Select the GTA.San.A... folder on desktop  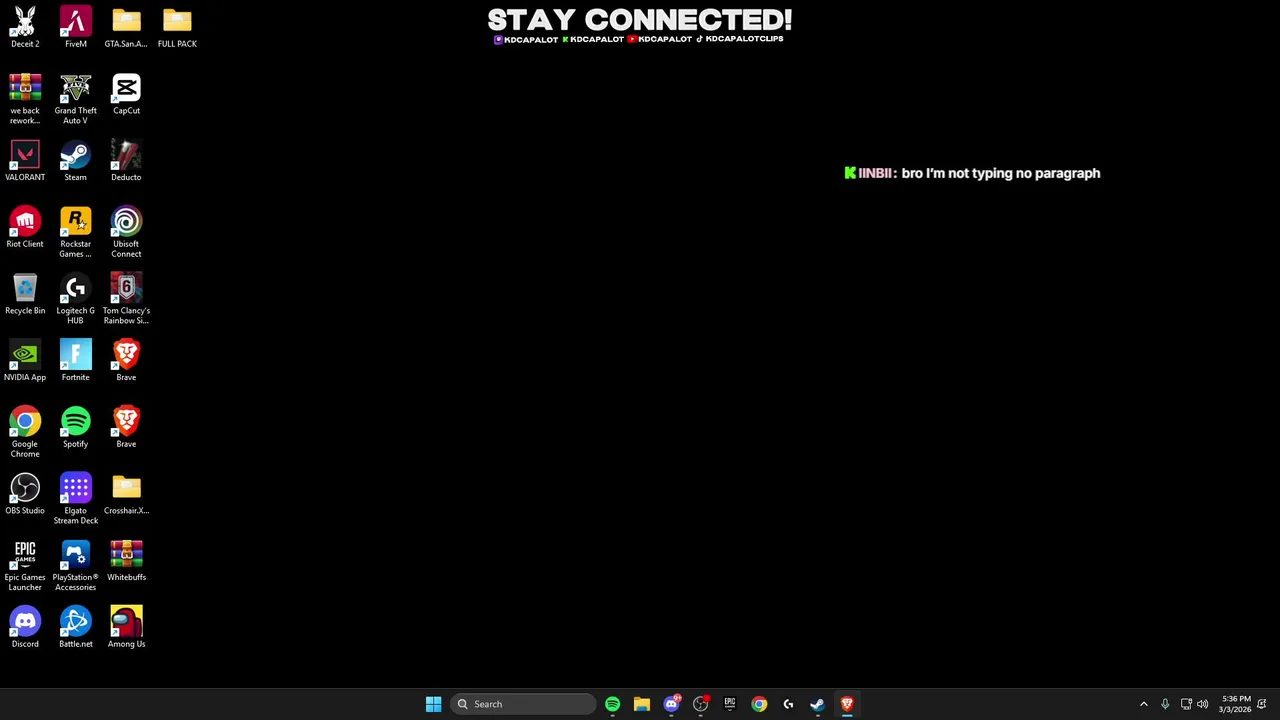(x=126, y=27)
